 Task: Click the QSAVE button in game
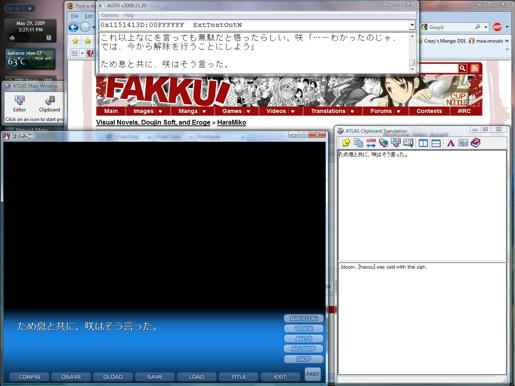[71, 377]
